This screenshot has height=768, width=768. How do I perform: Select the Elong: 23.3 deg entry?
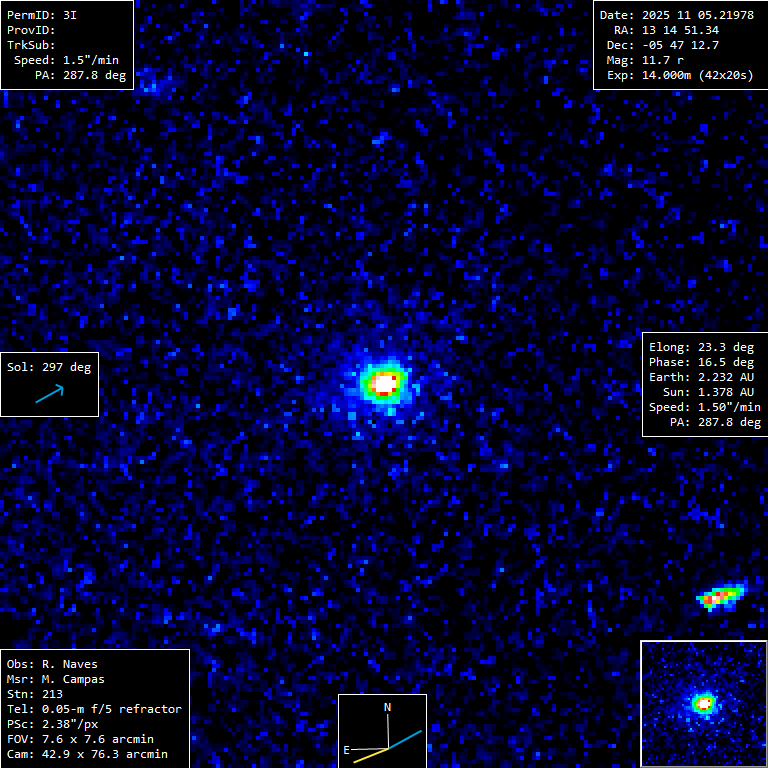[x=701, y=347]
